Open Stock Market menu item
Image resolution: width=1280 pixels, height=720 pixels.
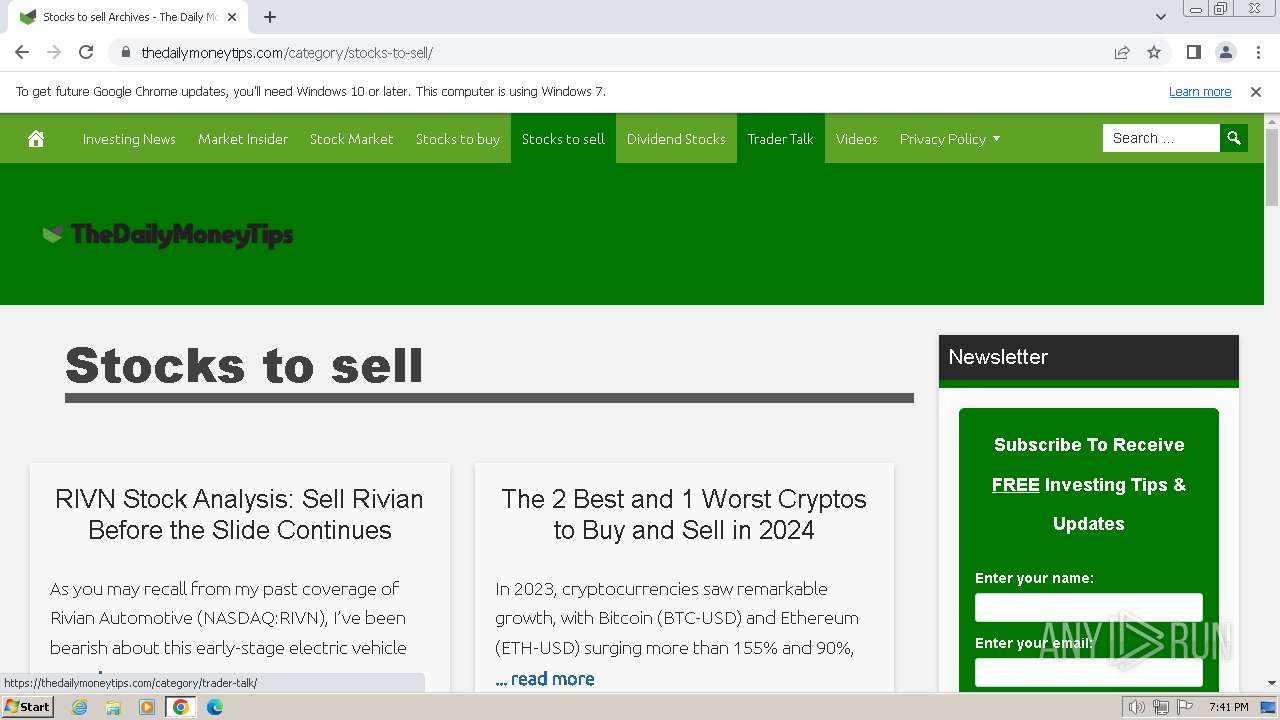click(352, 139)
